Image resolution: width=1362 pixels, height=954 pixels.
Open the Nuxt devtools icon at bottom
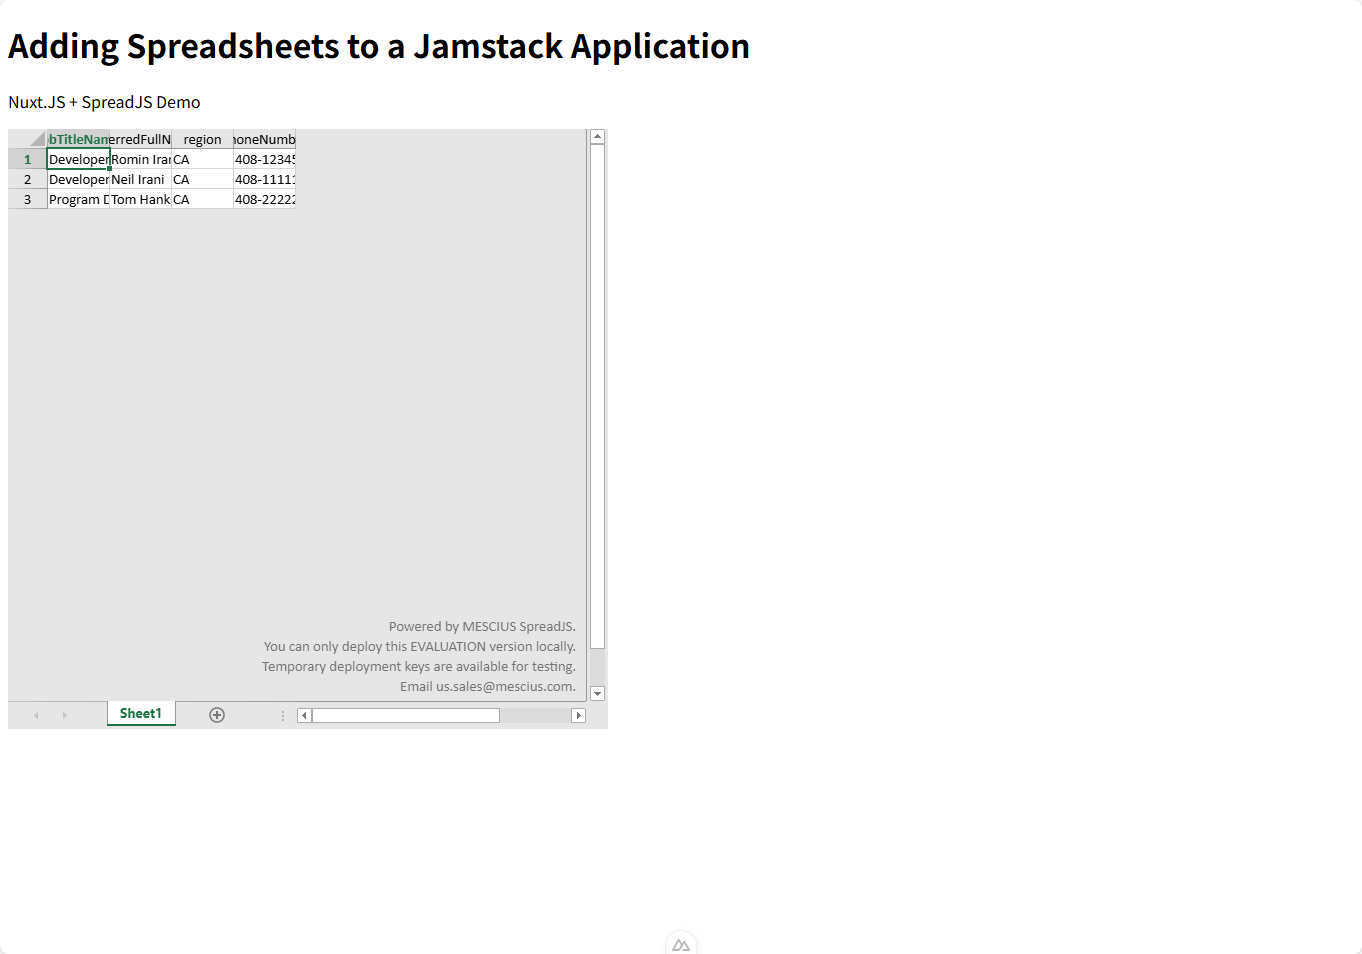681,945
